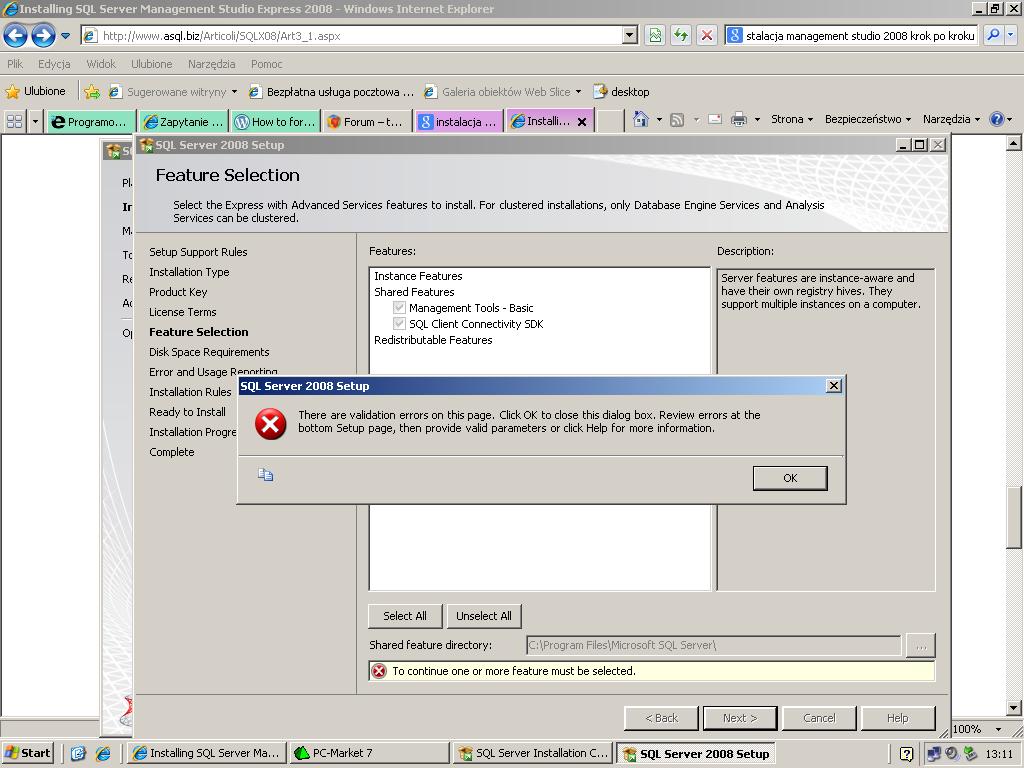Click the Help button in Setup
Image resolution: width=1024 pixels, height=768 pixels.
coord(898,718)
